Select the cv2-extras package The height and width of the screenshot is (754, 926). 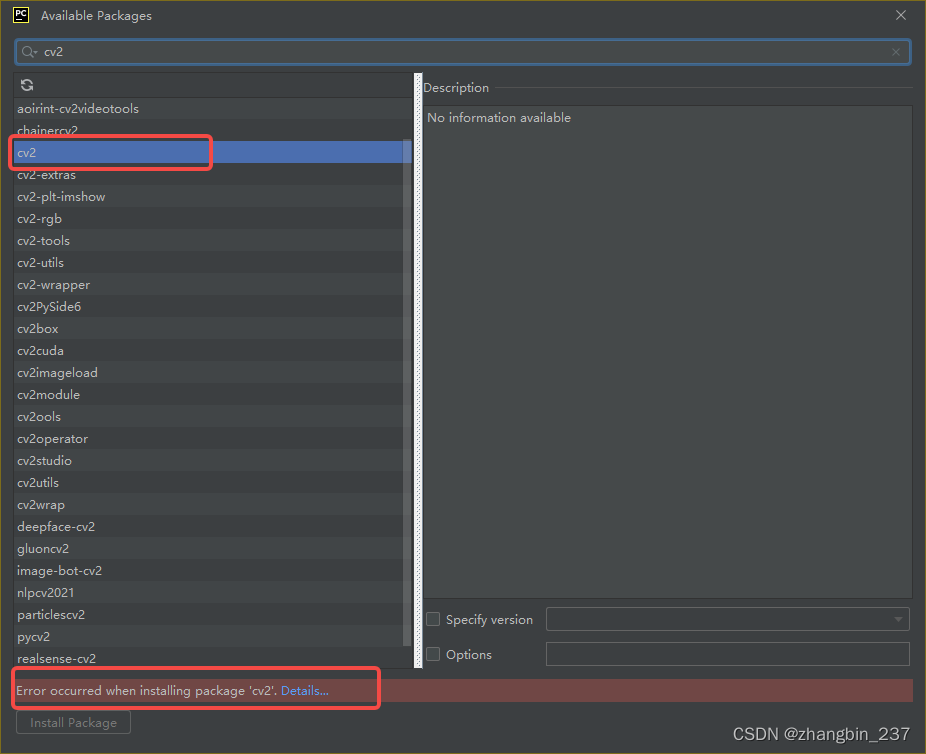[x=213, y=175]
